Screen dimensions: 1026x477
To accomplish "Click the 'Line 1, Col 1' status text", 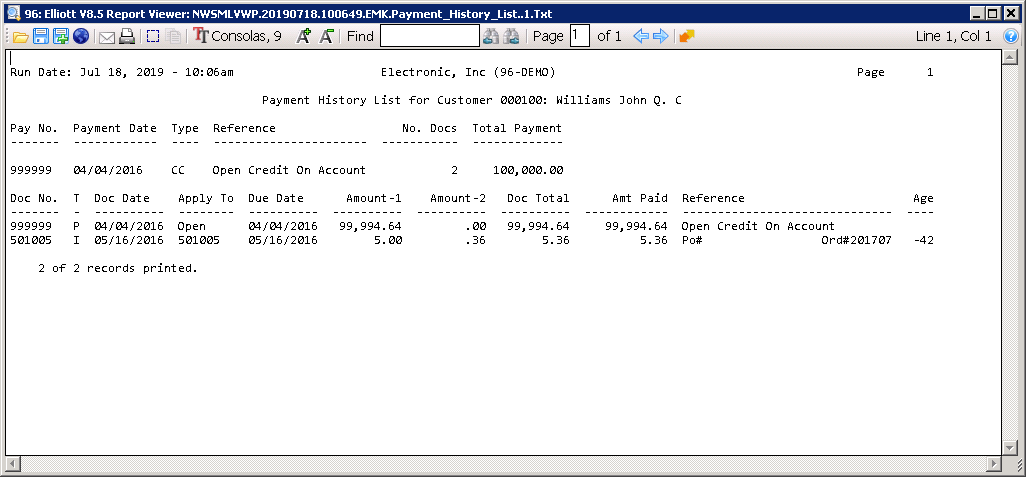I will pos(953,37).
